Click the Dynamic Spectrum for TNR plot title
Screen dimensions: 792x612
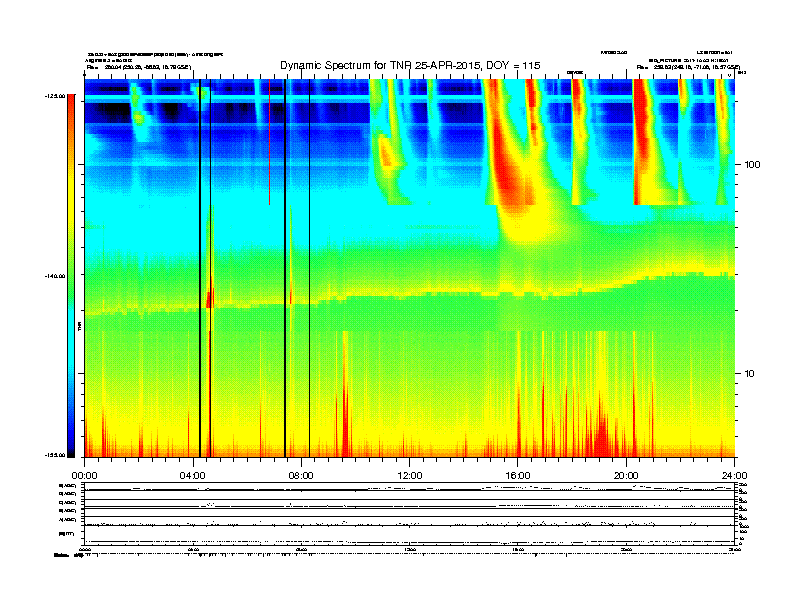coord(410,66)
